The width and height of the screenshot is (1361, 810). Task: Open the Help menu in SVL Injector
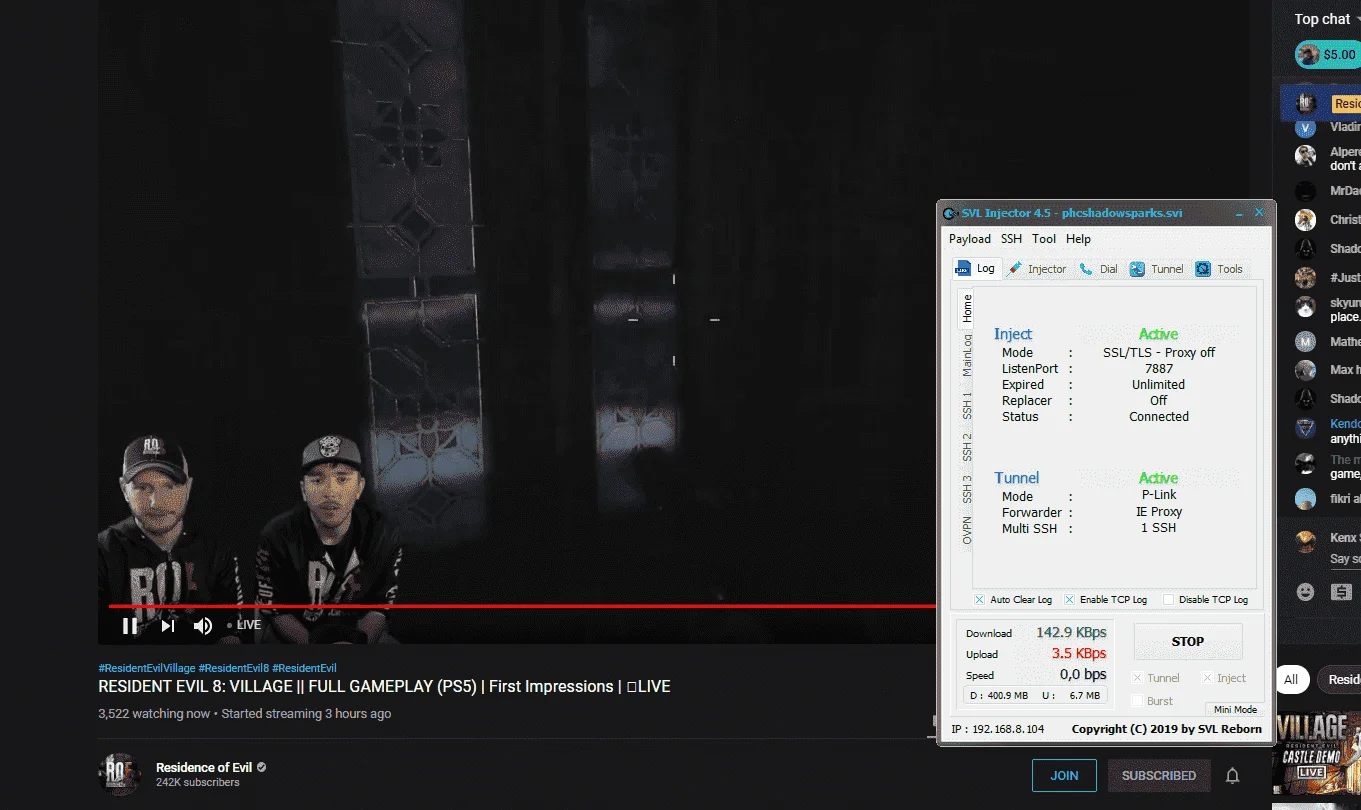point(1078,239)
